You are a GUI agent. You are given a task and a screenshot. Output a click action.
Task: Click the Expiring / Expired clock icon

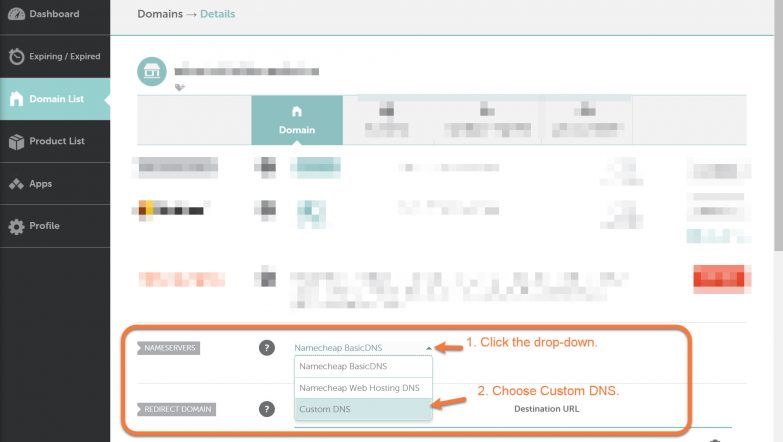click(x=16, y=57)
